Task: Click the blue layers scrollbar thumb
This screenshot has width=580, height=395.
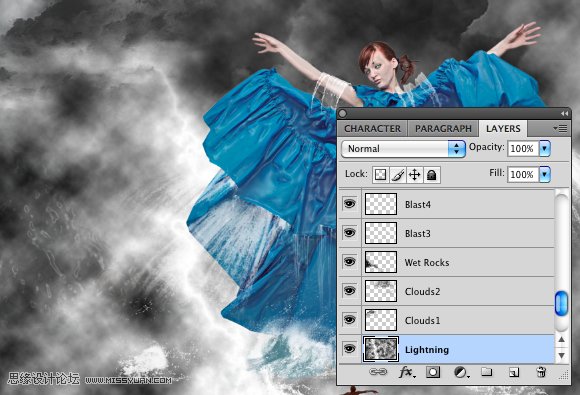Action: 561,304
